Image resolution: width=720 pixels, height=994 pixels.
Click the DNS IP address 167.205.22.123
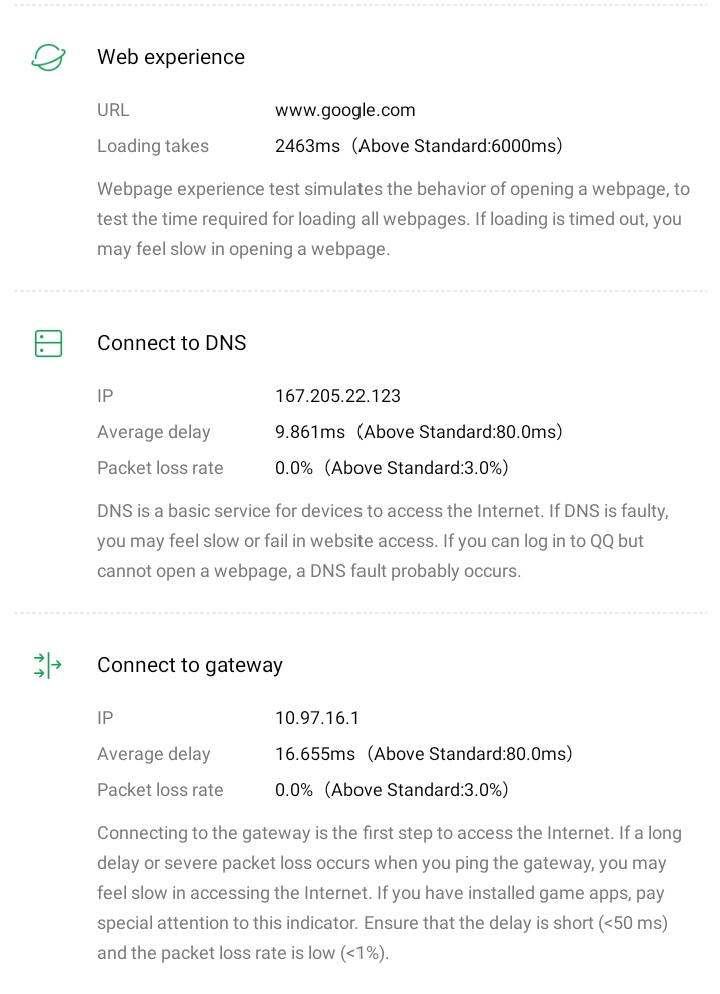pyautogui.click(x=338, y=397)
